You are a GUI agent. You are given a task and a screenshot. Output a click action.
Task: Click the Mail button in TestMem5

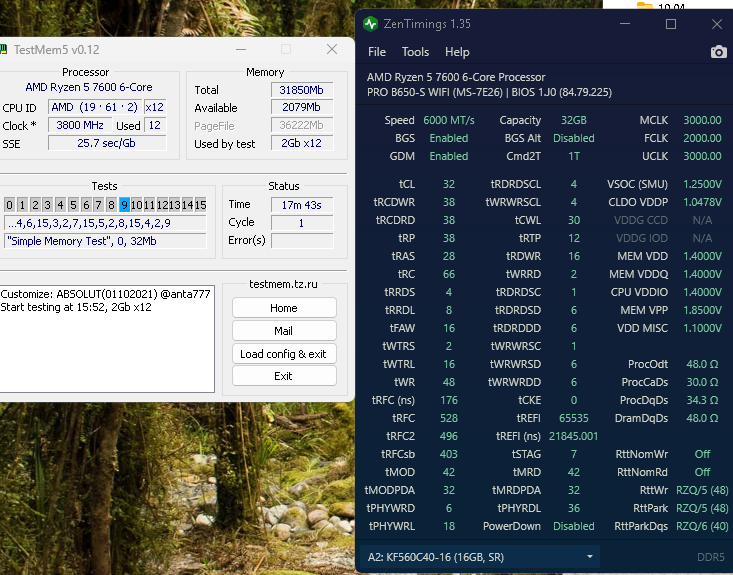[x=283, y=330]
